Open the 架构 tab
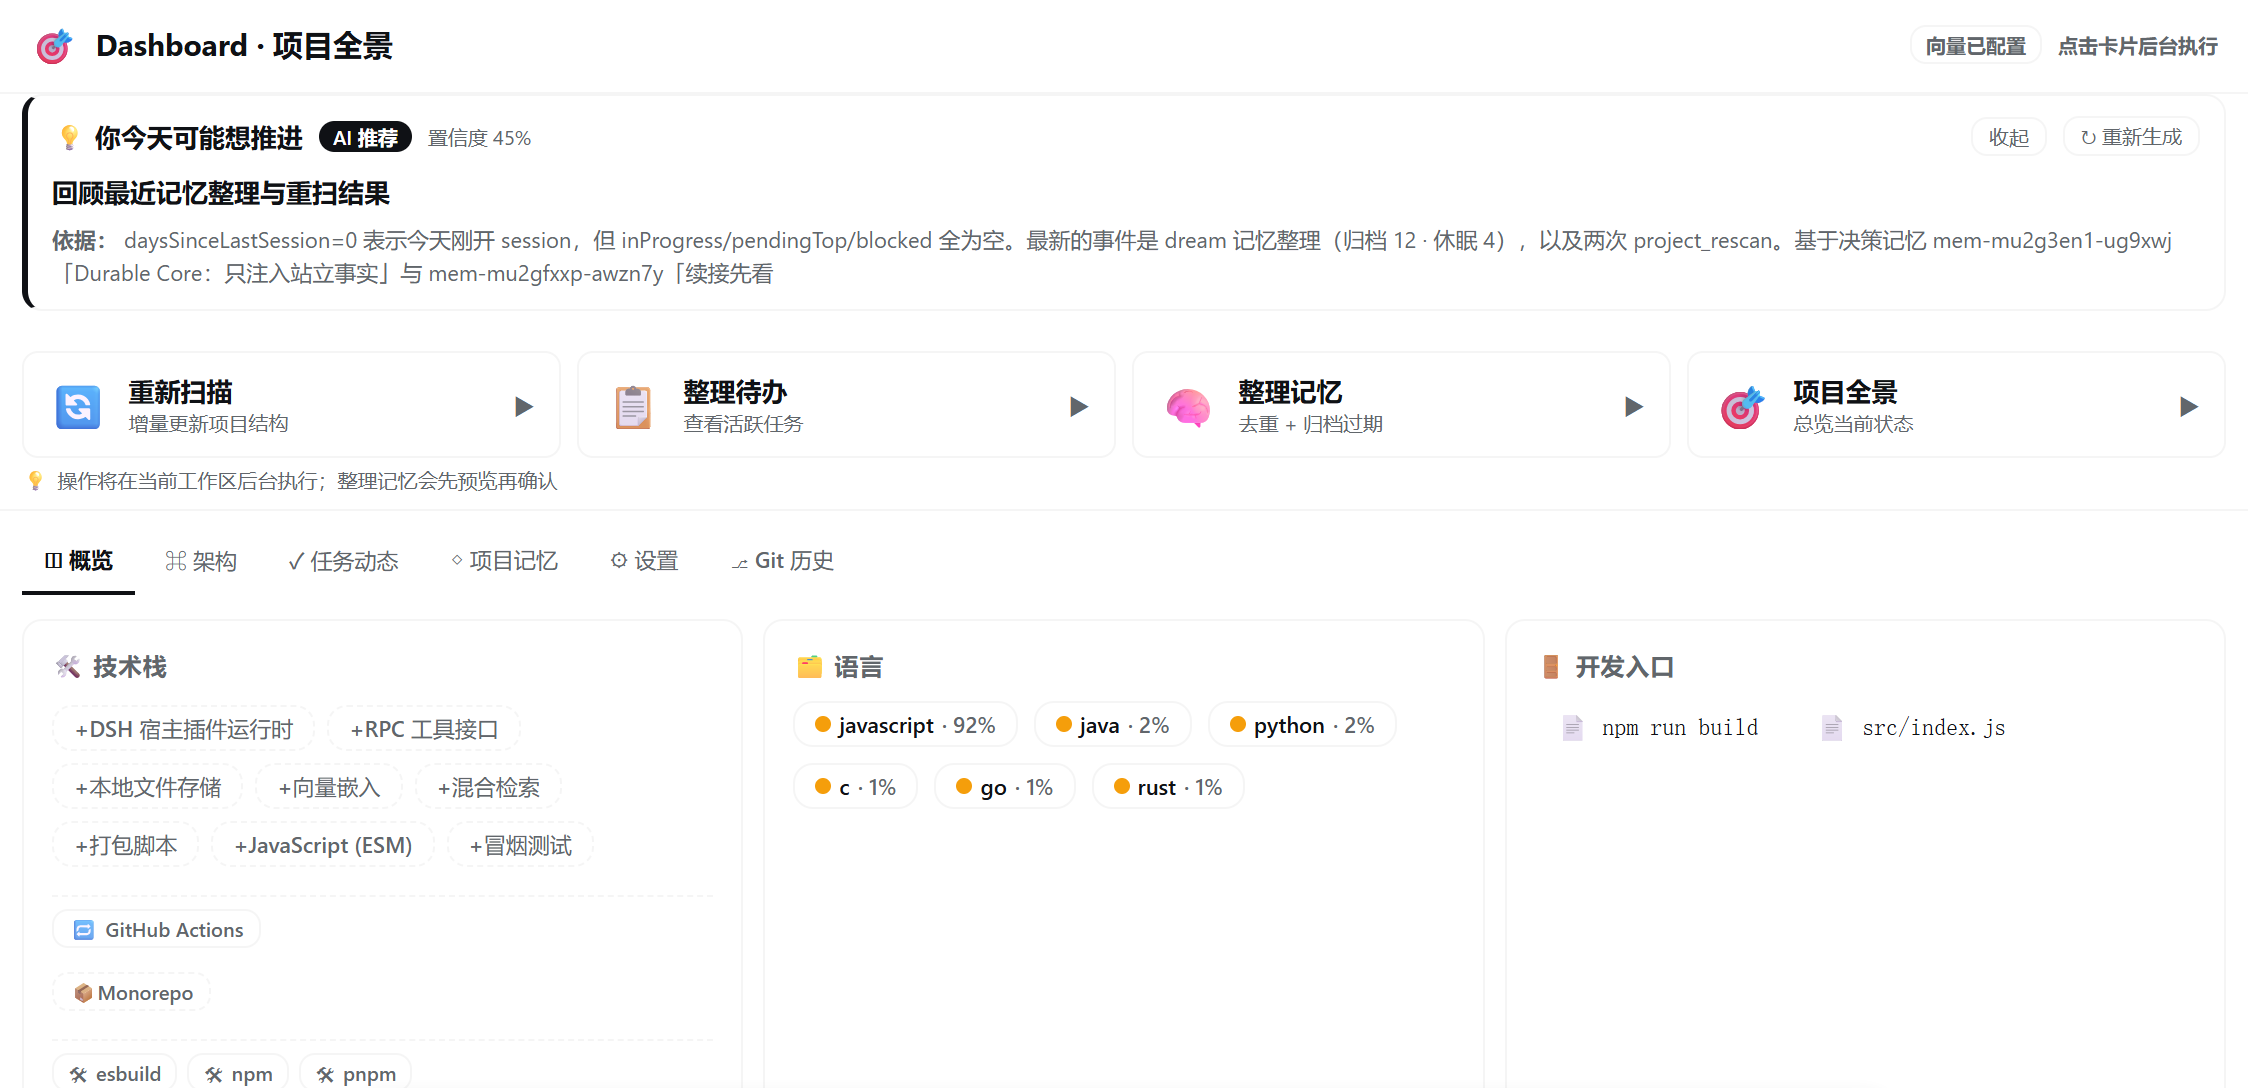Viewport: 2248px width, 1088px height. [201, 561]
